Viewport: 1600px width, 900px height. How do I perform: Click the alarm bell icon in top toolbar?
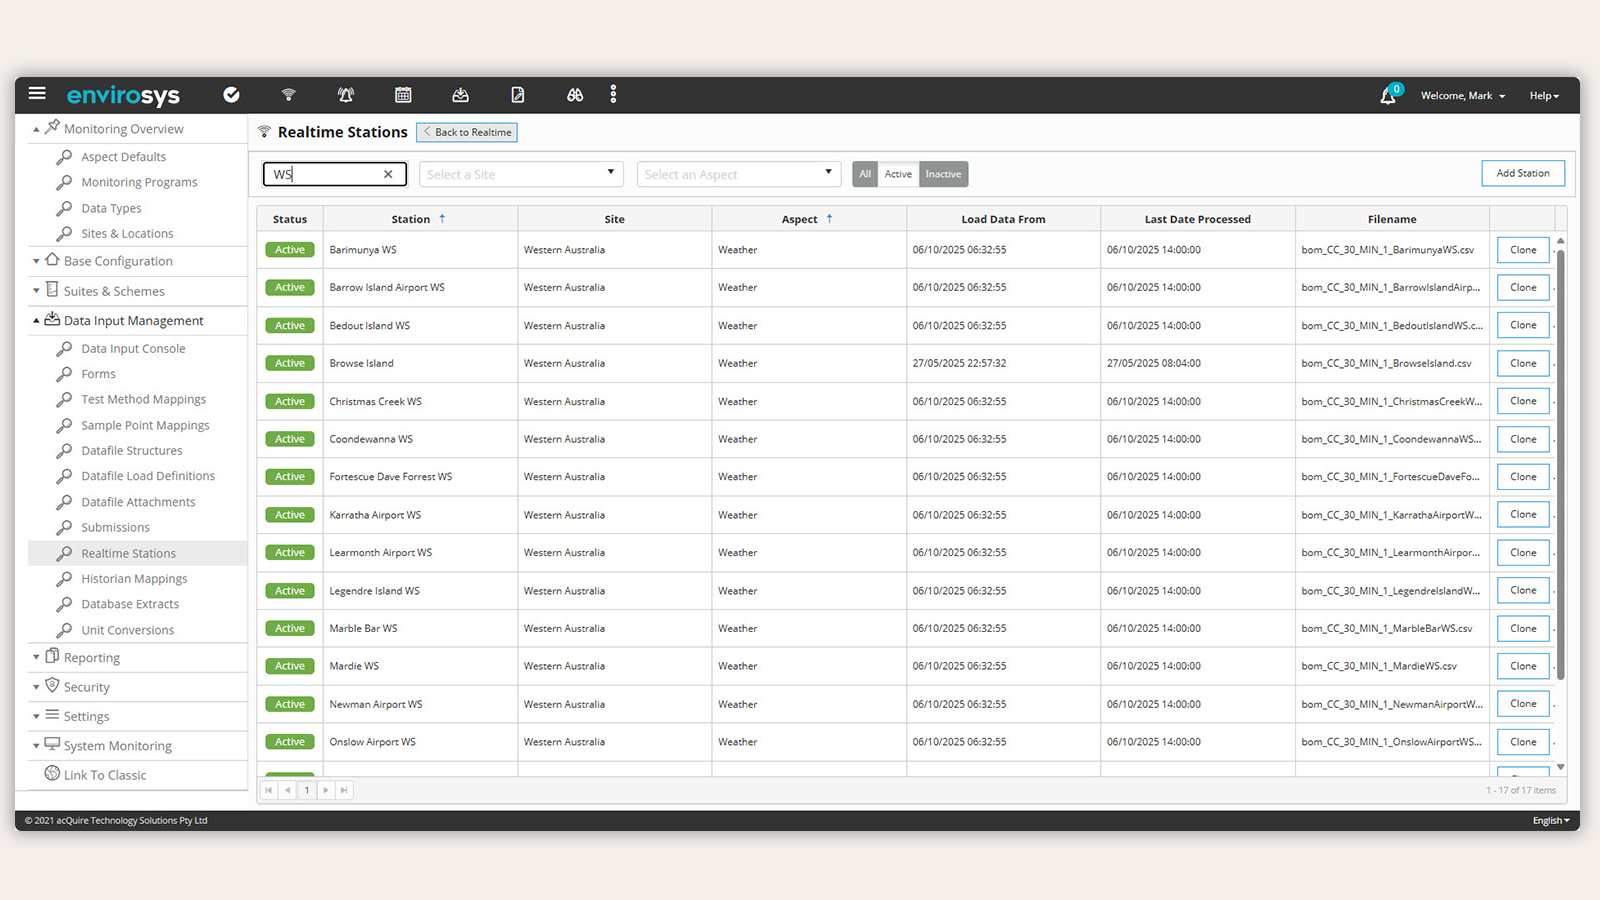pos(346,95)
